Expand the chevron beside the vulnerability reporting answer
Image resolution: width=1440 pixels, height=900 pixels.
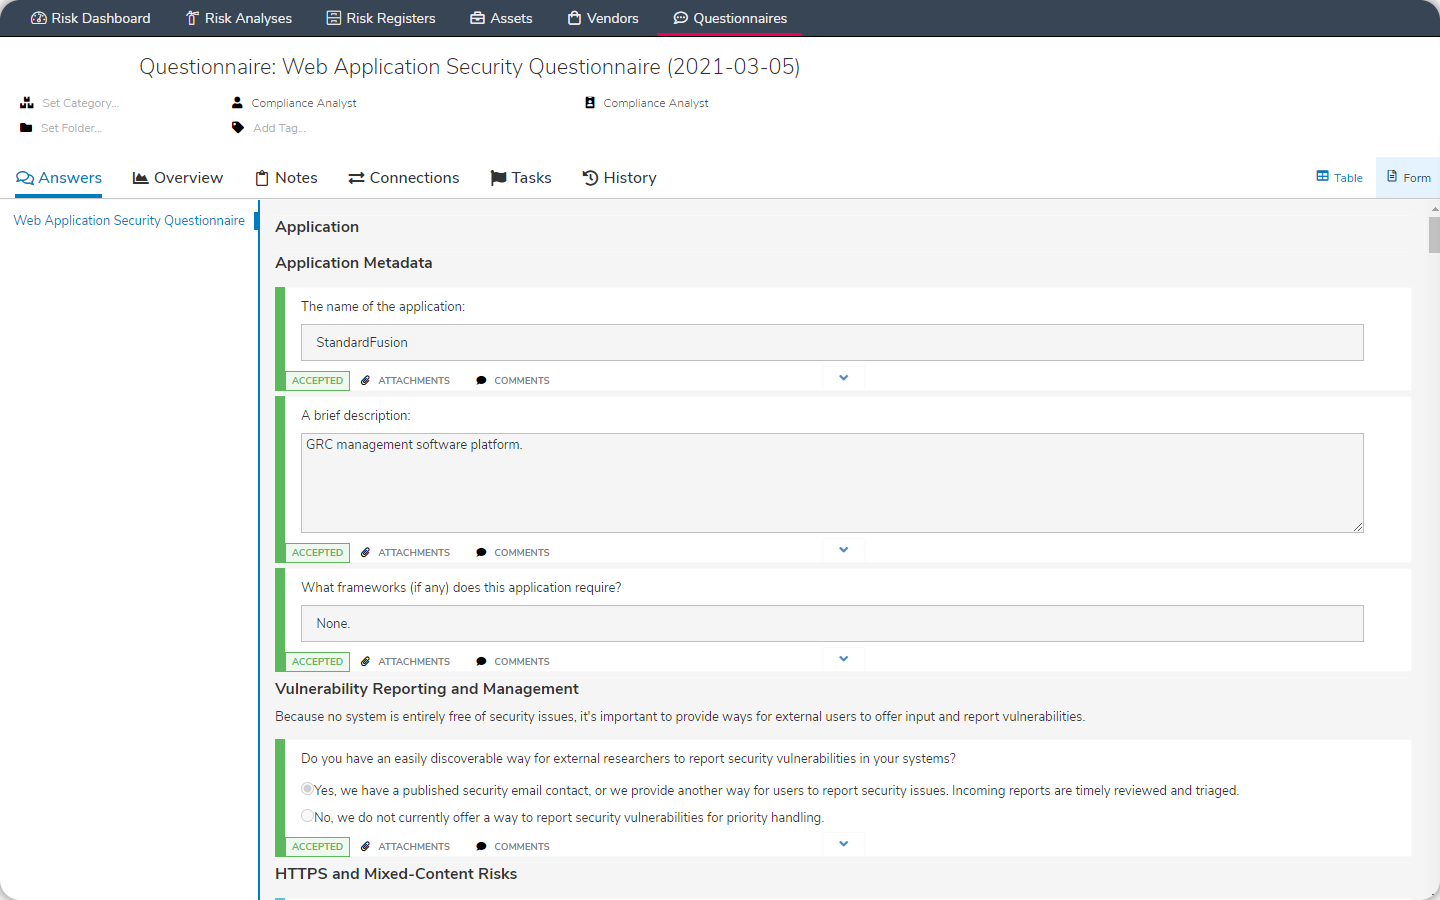pyautogui.click(x=843, y=843)
